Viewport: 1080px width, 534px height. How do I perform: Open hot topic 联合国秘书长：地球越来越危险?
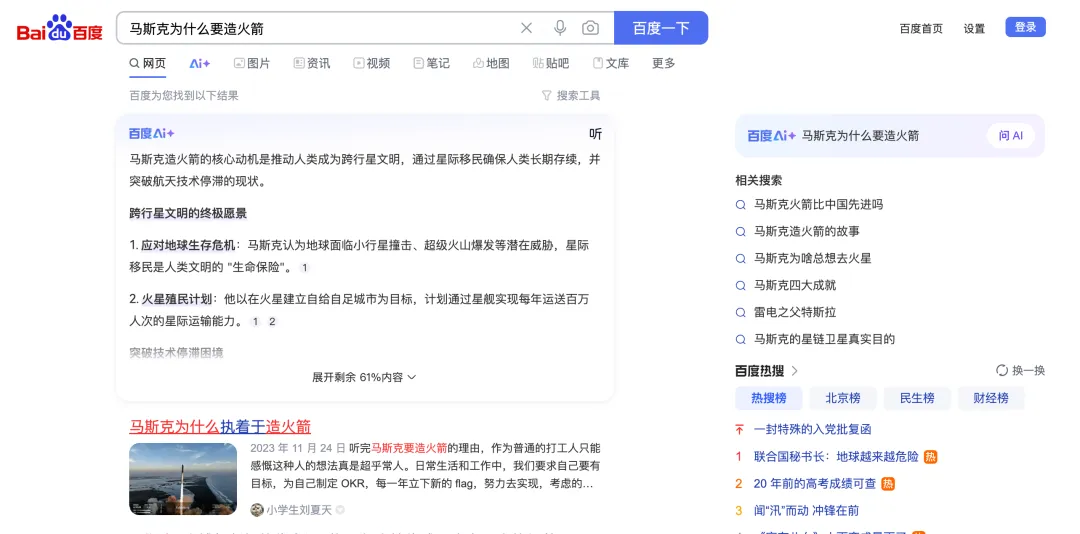point(836,457)
